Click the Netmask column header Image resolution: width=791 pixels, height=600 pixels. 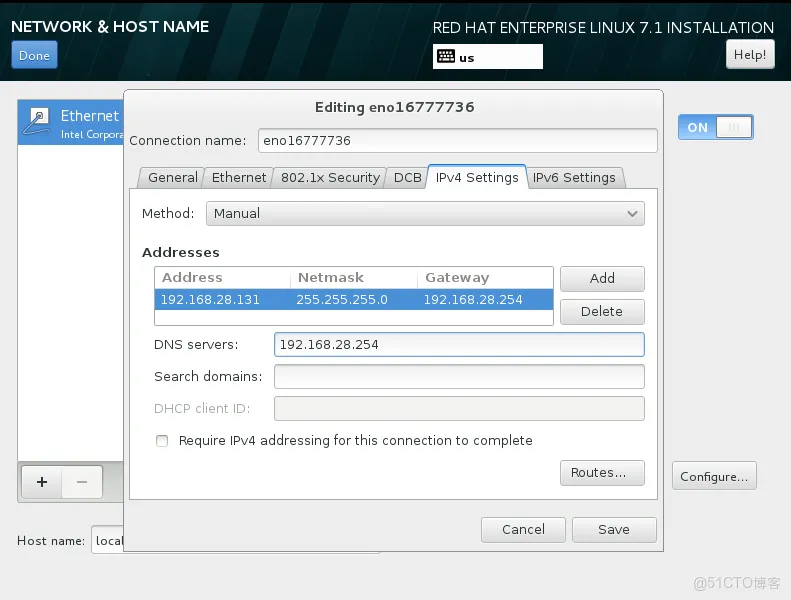[x=354, y=278]
